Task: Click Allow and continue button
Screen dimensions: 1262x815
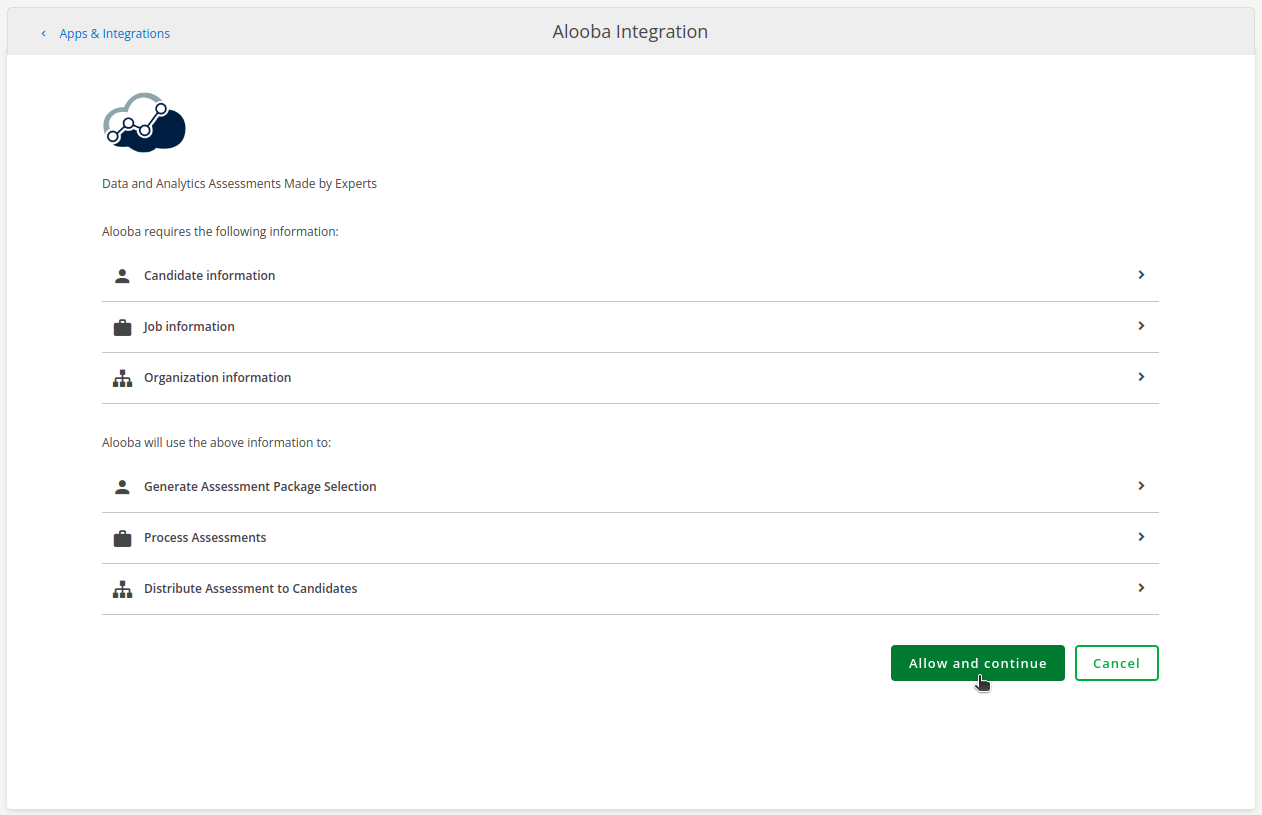Action: click(977, 663)
